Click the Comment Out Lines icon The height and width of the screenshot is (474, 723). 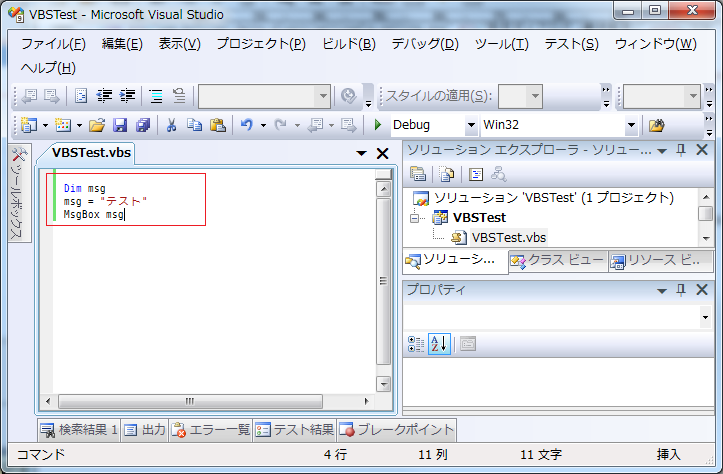pos(156,95)
